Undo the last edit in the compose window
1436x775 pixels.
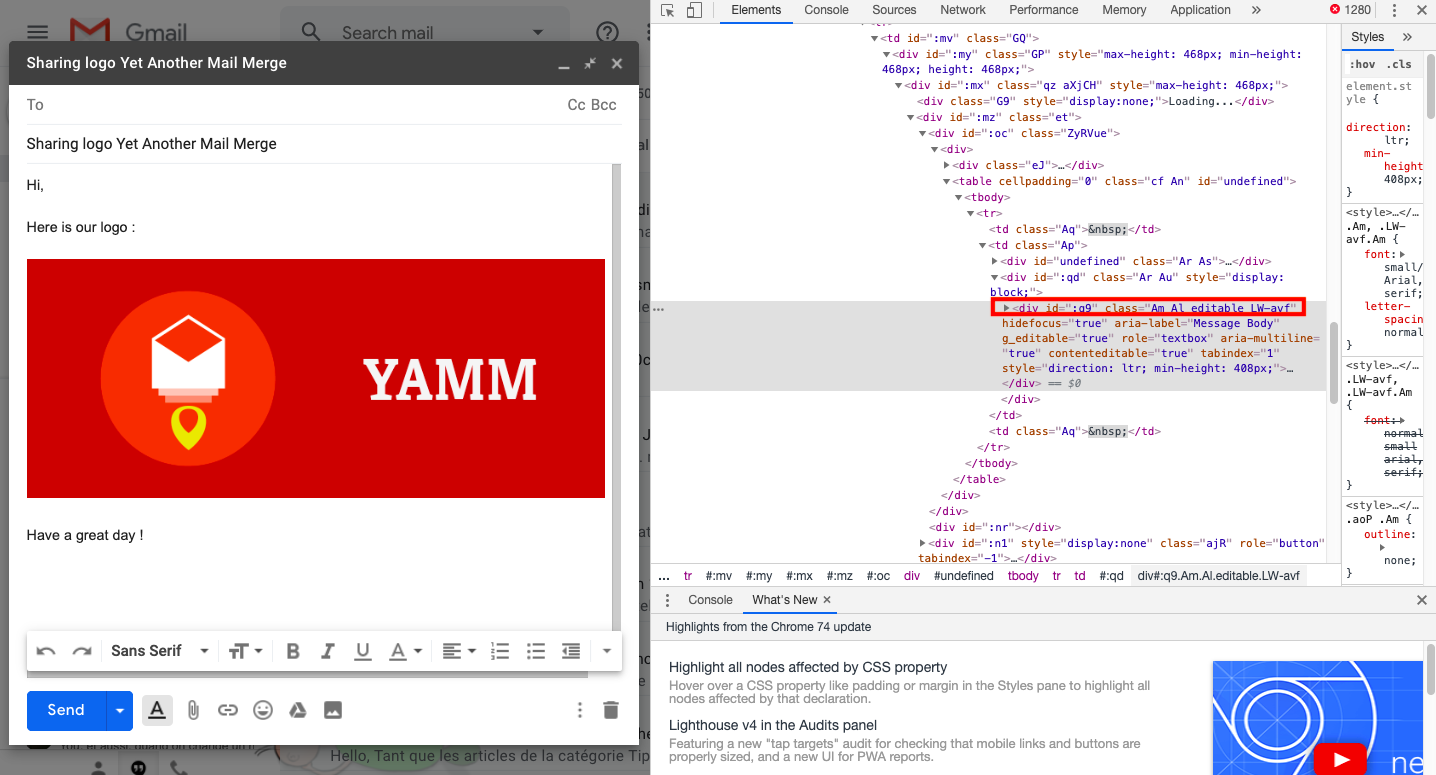coord(45,650)
